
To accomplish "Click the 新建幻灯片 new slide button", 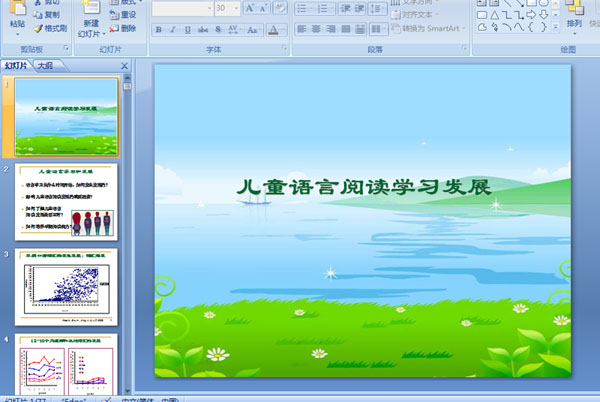I will click(91, 21).
